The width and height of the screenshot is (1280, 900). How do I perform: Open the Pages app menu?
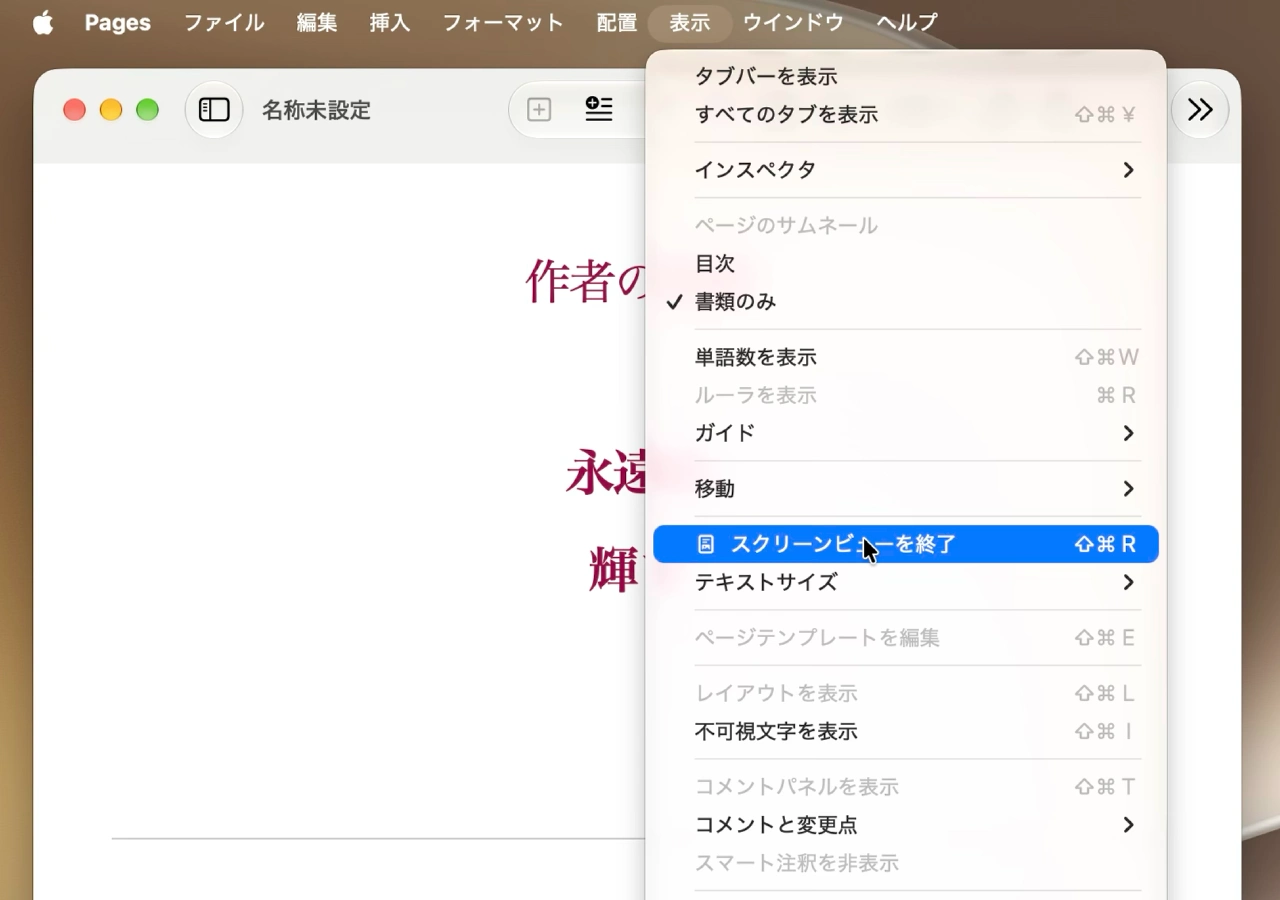118,22
